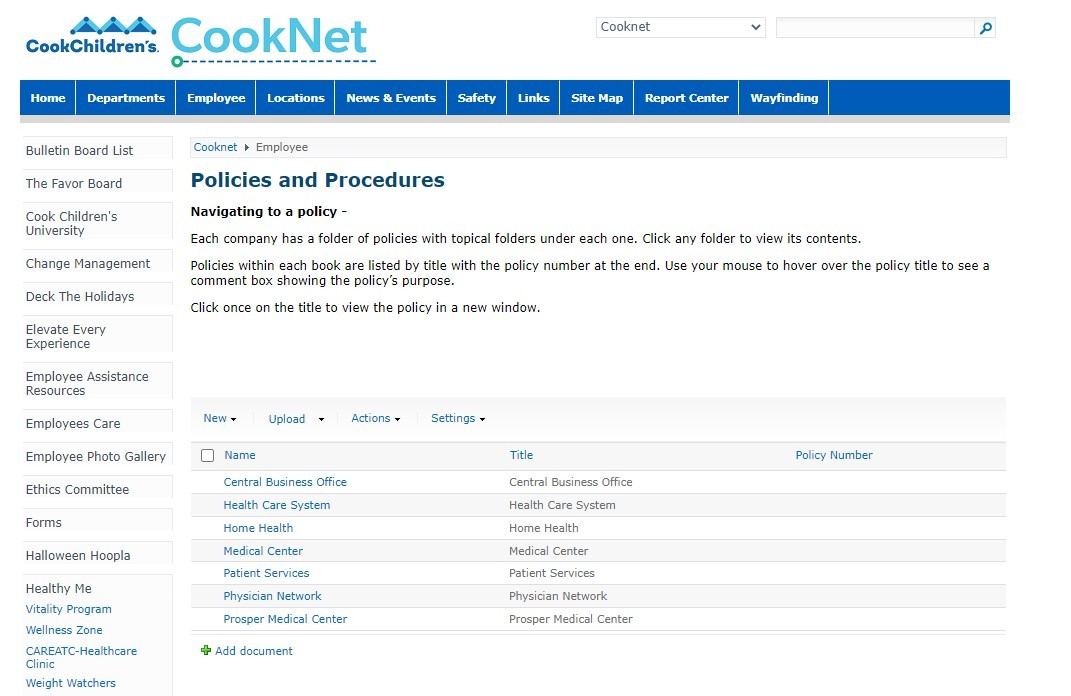Open Wellness Zone sub-link

pyautogui.click(x=64, y=630)
